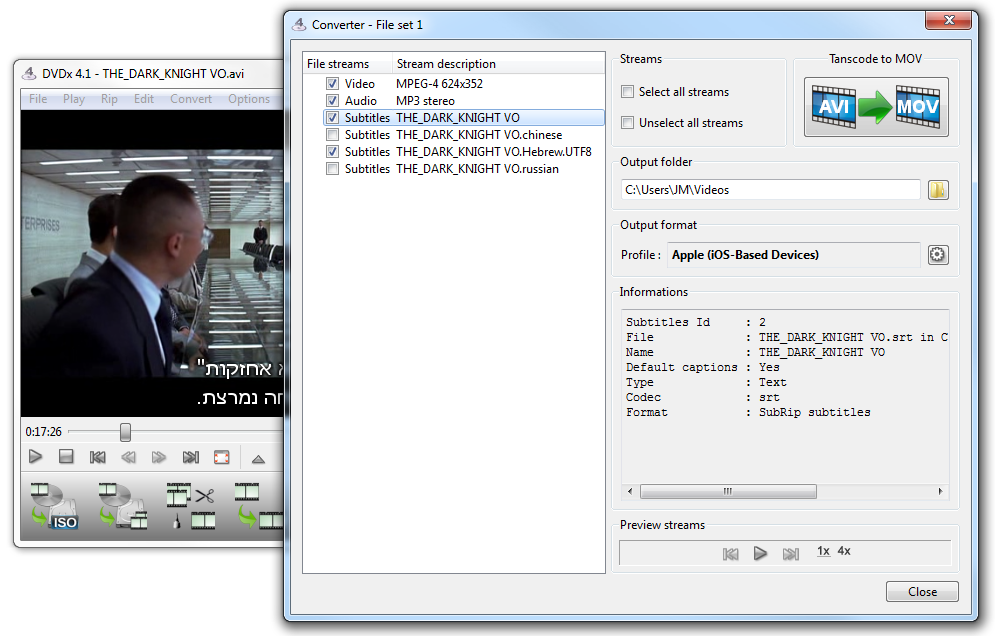Click the DVD to ISO icon
Screen dimensions: 995x636
(55, 506)
